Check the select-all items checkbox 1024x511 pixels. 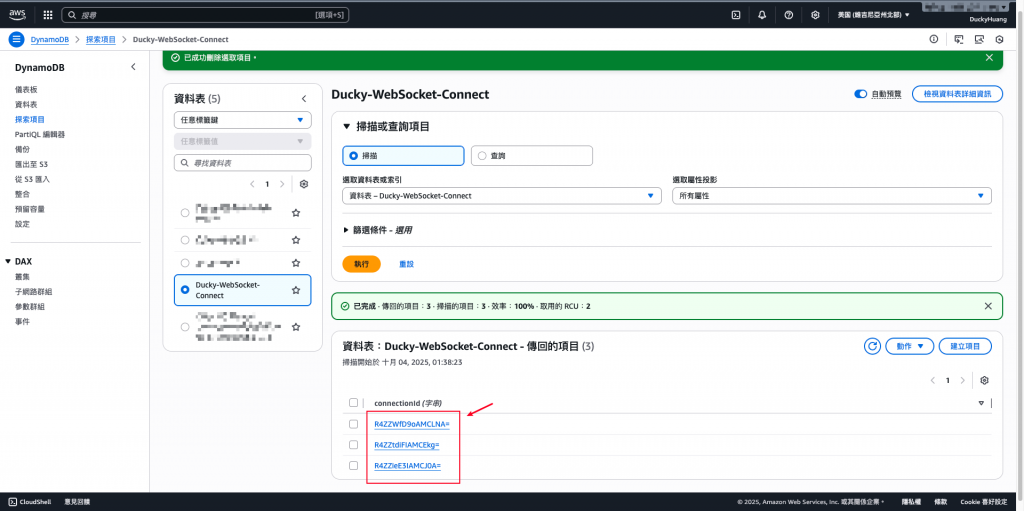pos(353,403)
